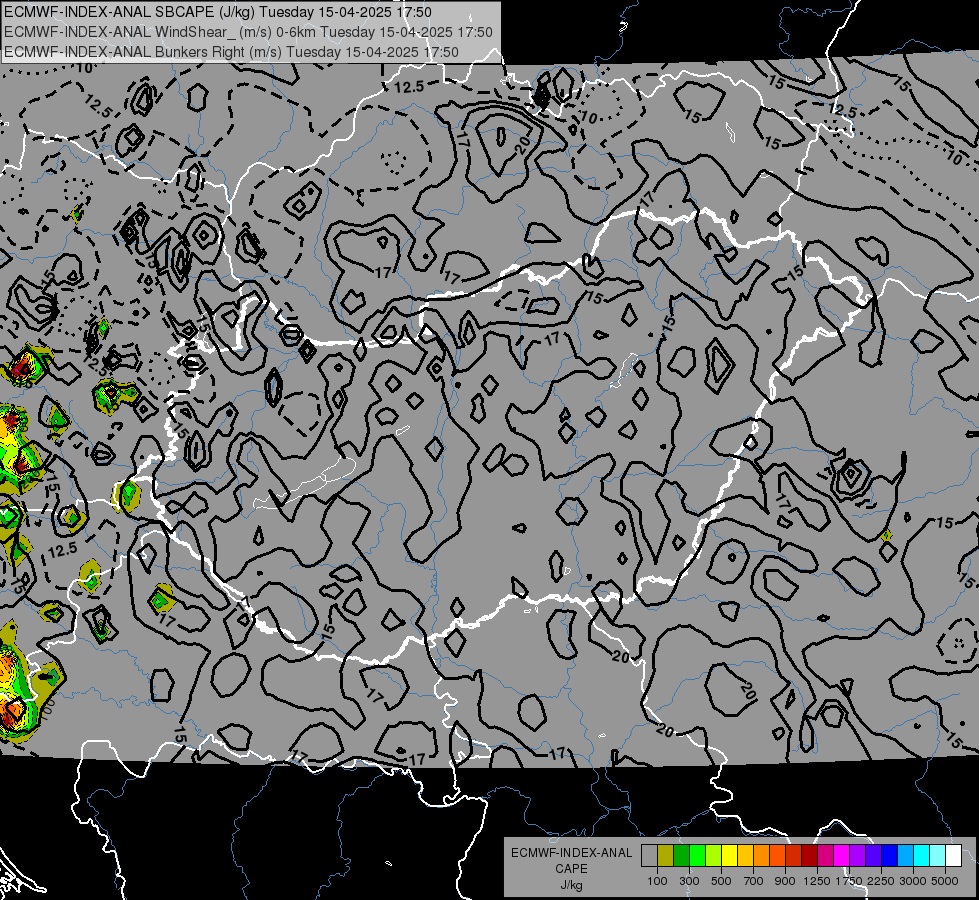Image resolution: width=979 pixels, height=900 pixels.
Task: Click the 700 value under the legend
Action: click(x=753, y=881)
